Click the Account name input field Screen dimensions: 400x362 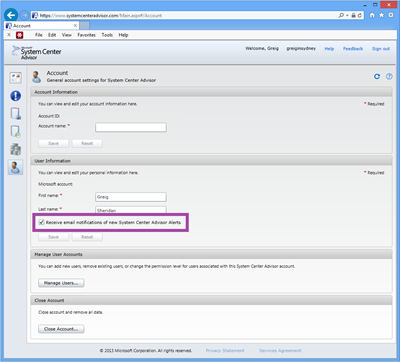131,127
